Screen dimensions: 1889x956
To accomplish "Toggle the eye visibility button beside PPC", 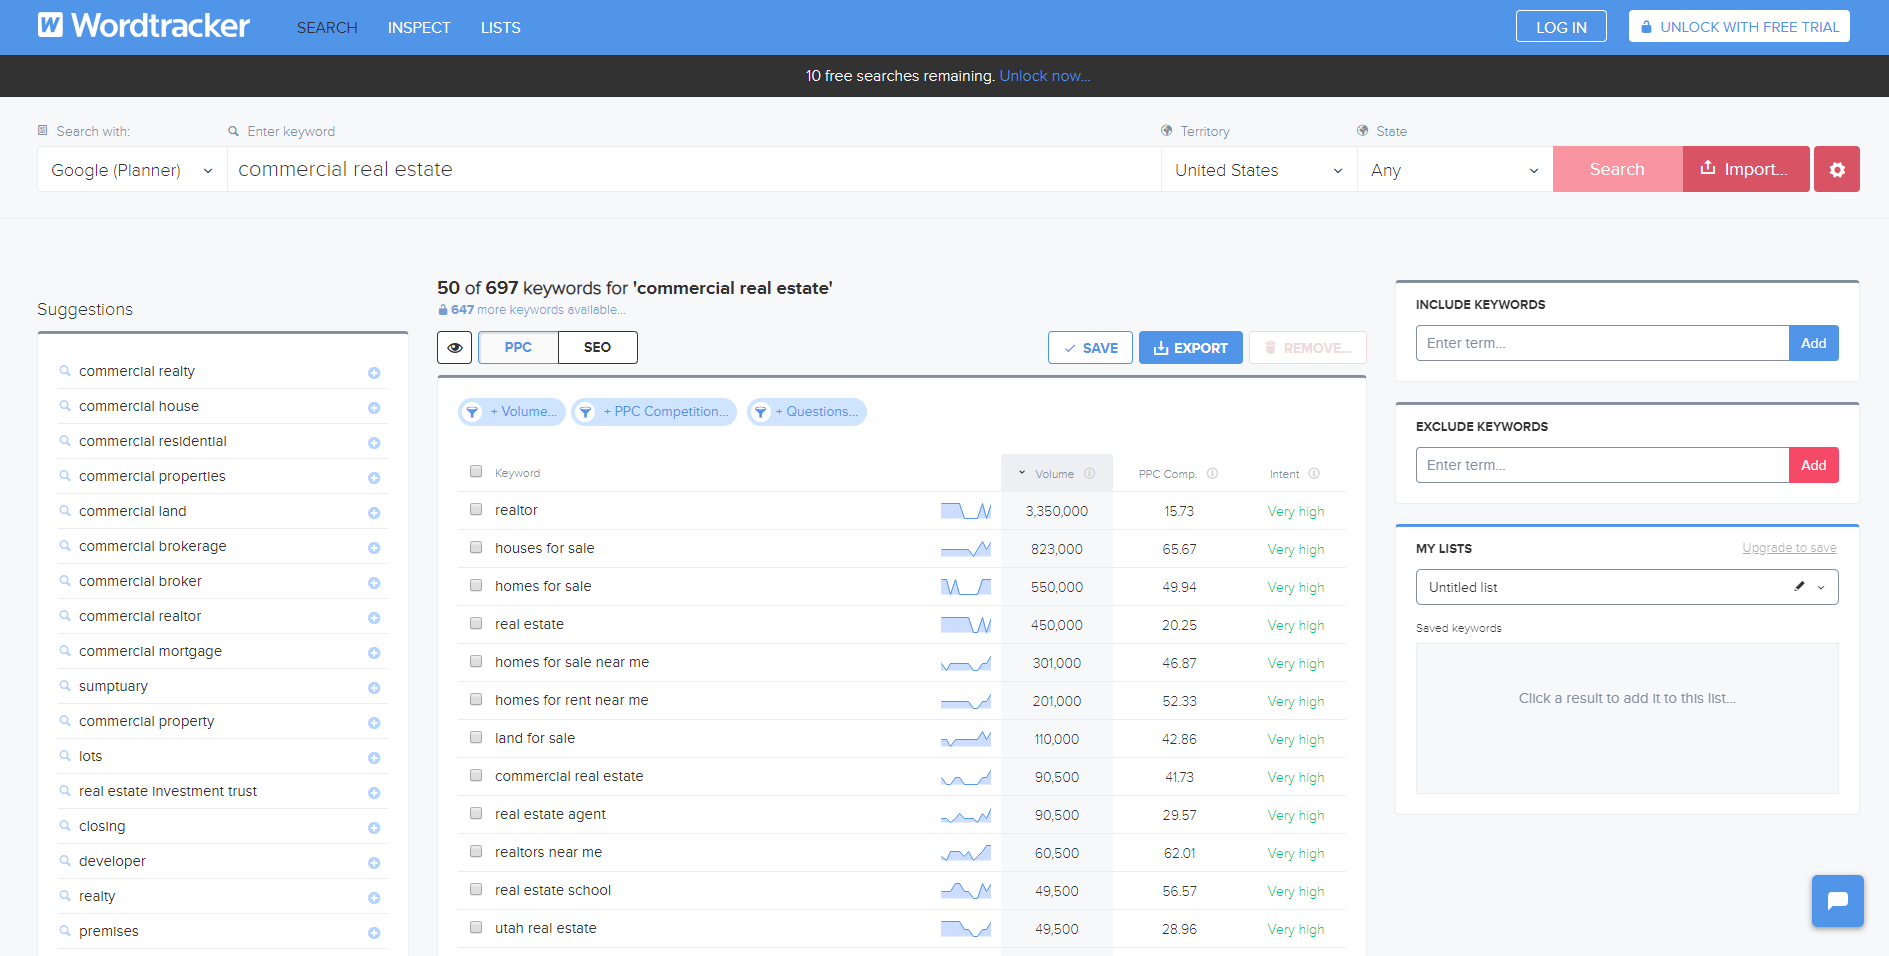I will click(455, 347).
